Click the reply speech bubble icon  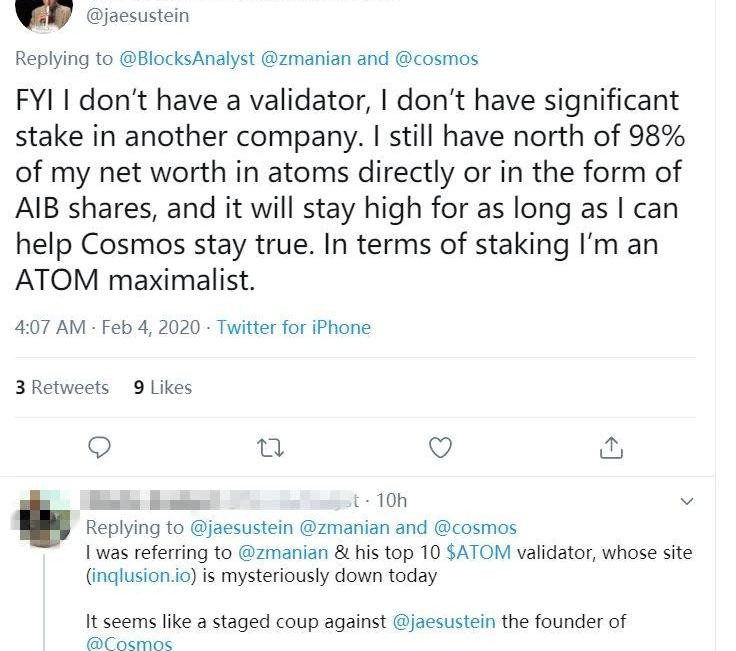click(x=99, y=448)
